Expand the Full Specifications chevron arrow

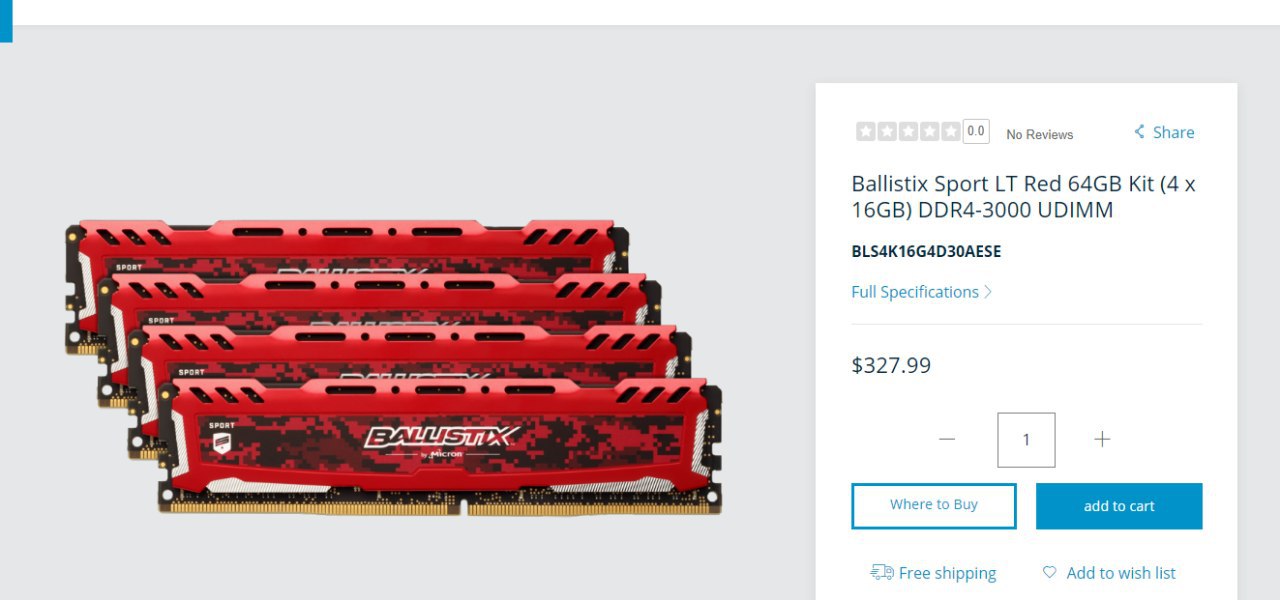pos(988,292)
